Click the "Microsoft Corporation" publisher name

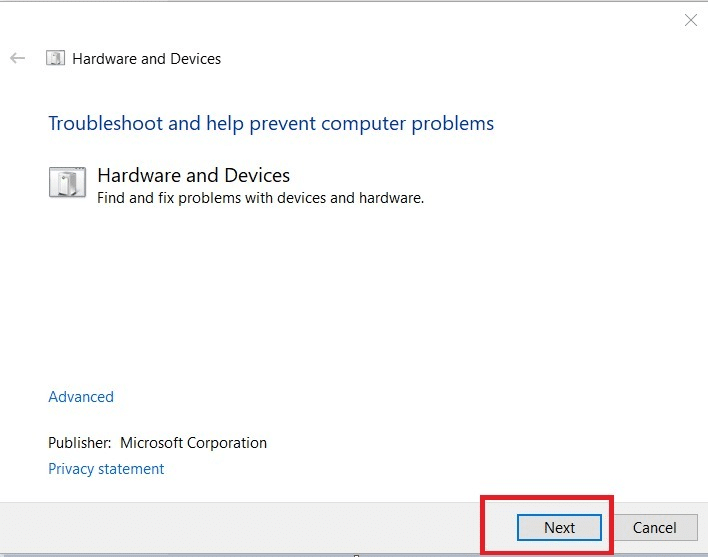194,443
